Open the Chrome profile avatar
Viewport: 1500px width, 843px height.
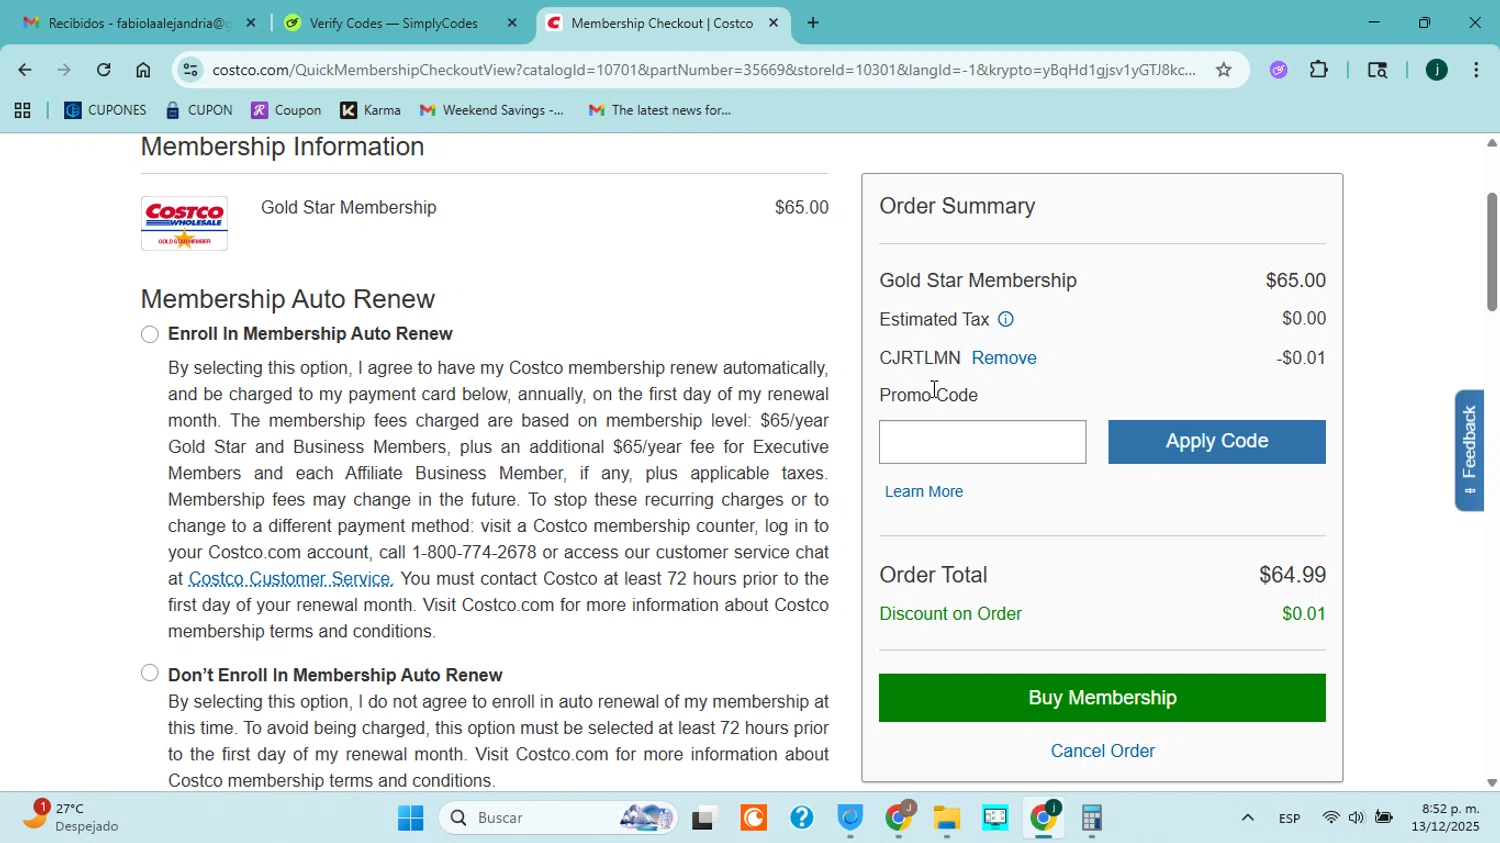pyautogui.click(x=1436, y=70)
